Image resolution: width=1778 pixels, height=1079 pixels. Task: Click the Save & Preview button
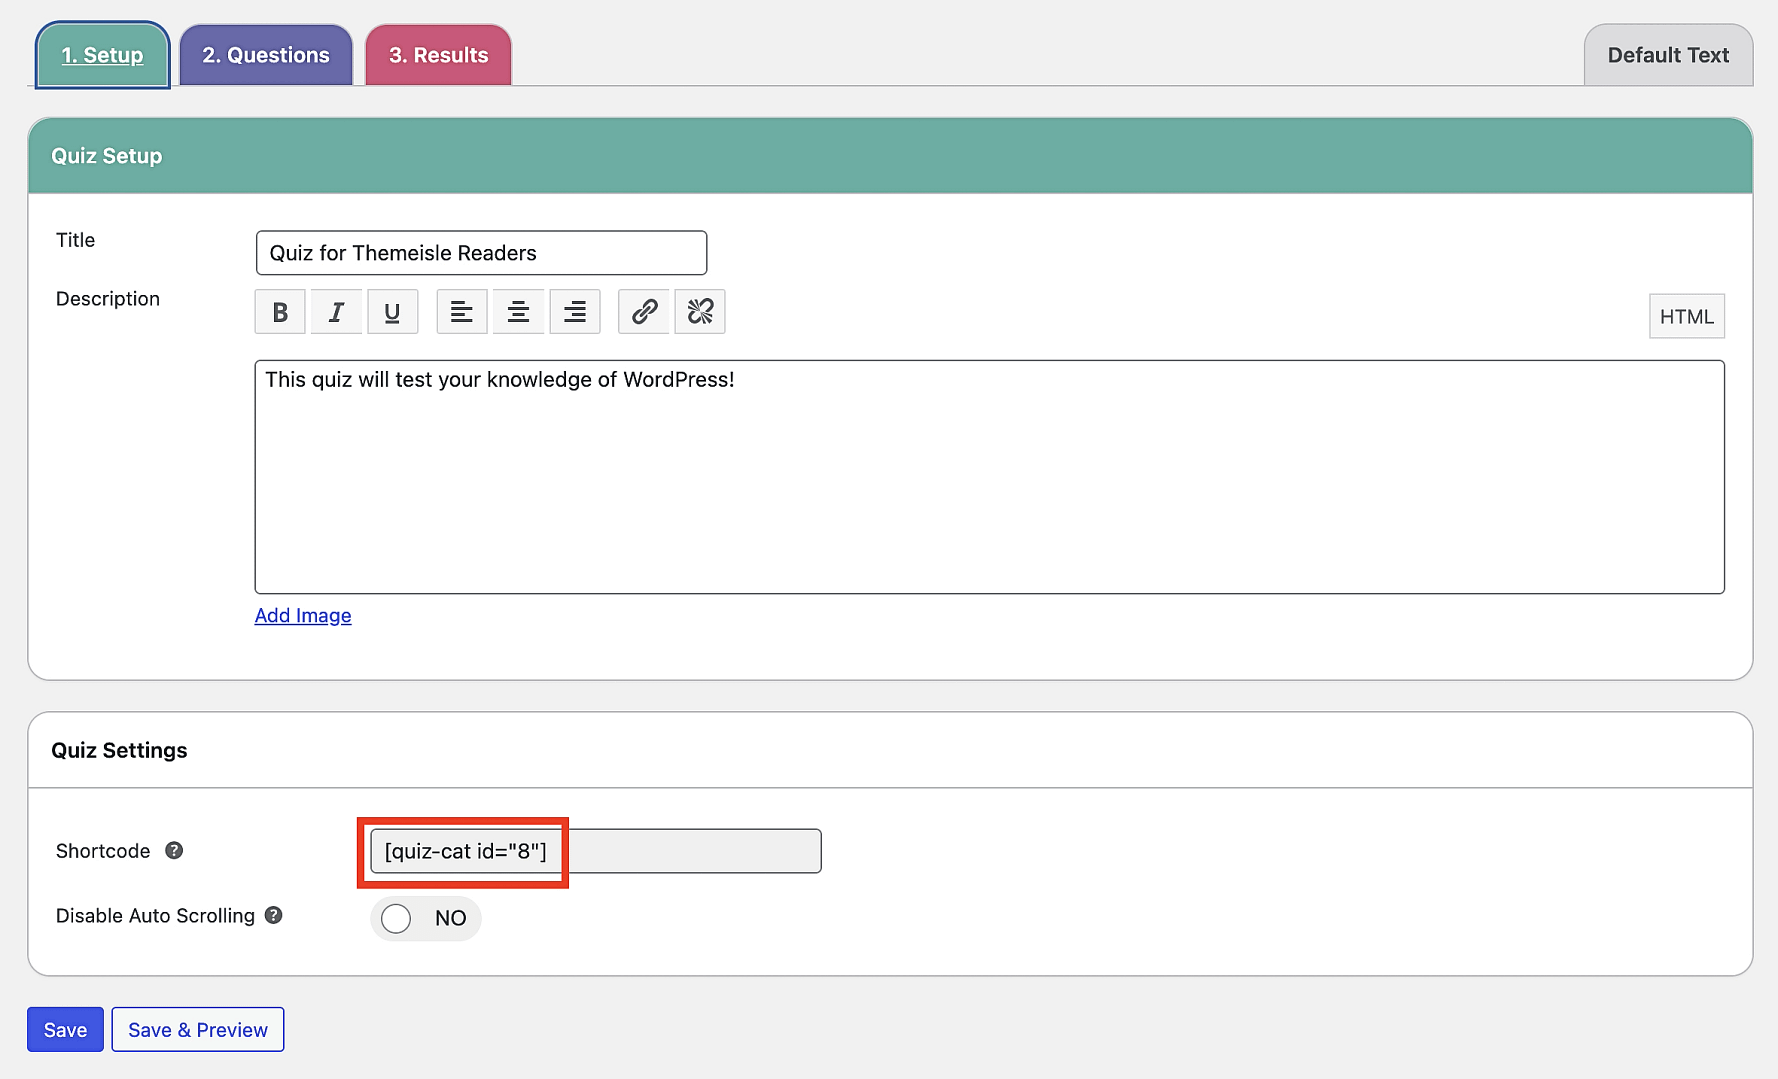click(x=198, y=1029)
